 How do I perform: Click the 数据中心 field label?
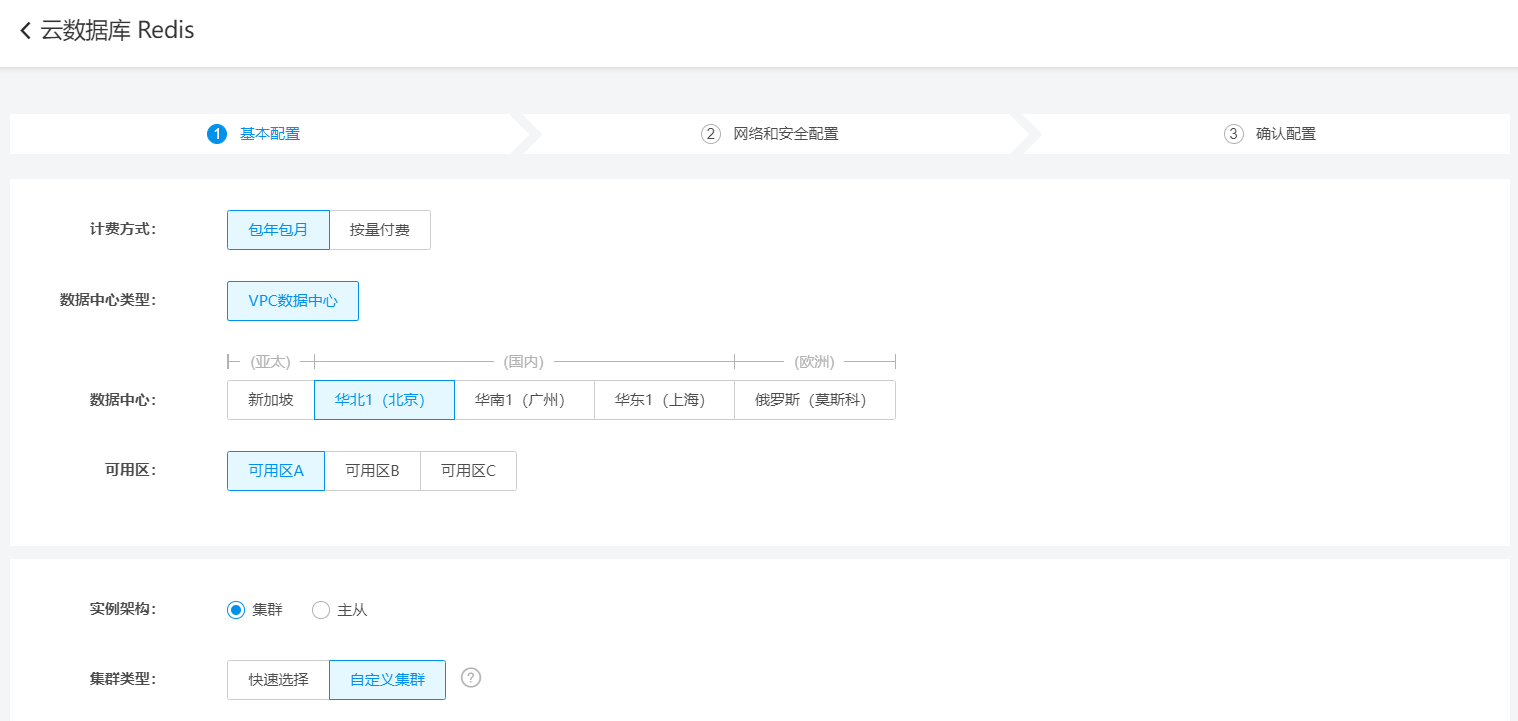point(123,400)
